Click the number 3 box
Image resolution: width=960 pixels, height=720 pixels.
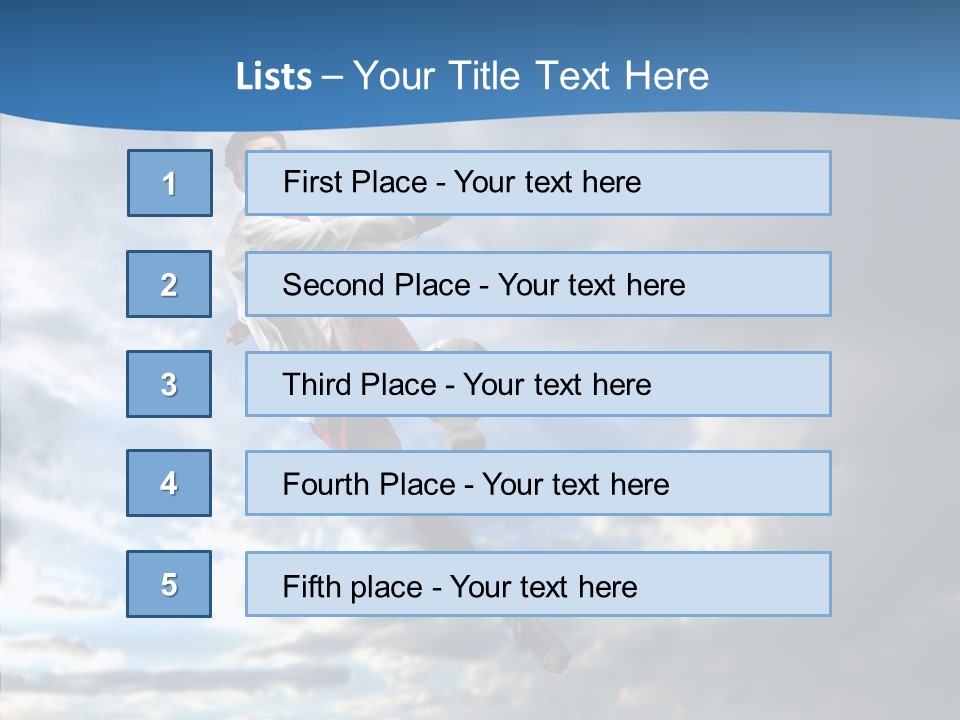click(169, 384)
